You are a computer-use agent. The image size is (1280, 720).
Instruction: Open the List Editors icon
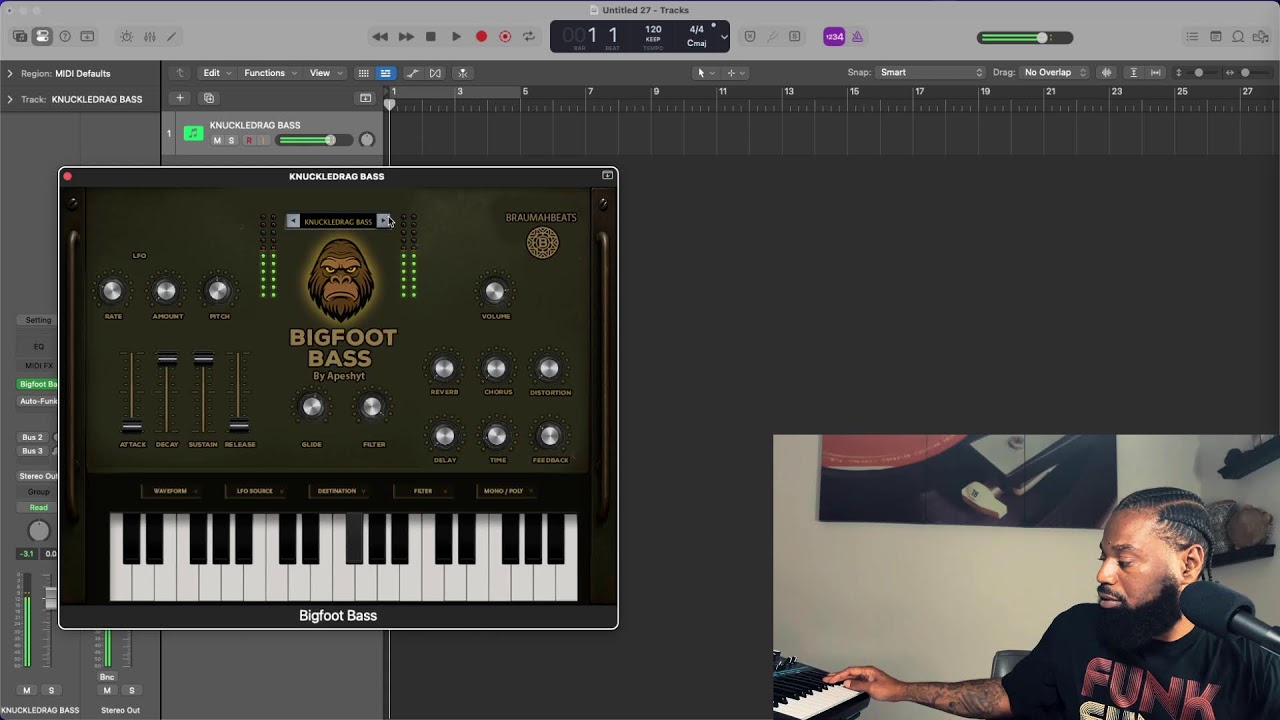click(1192, 36)
